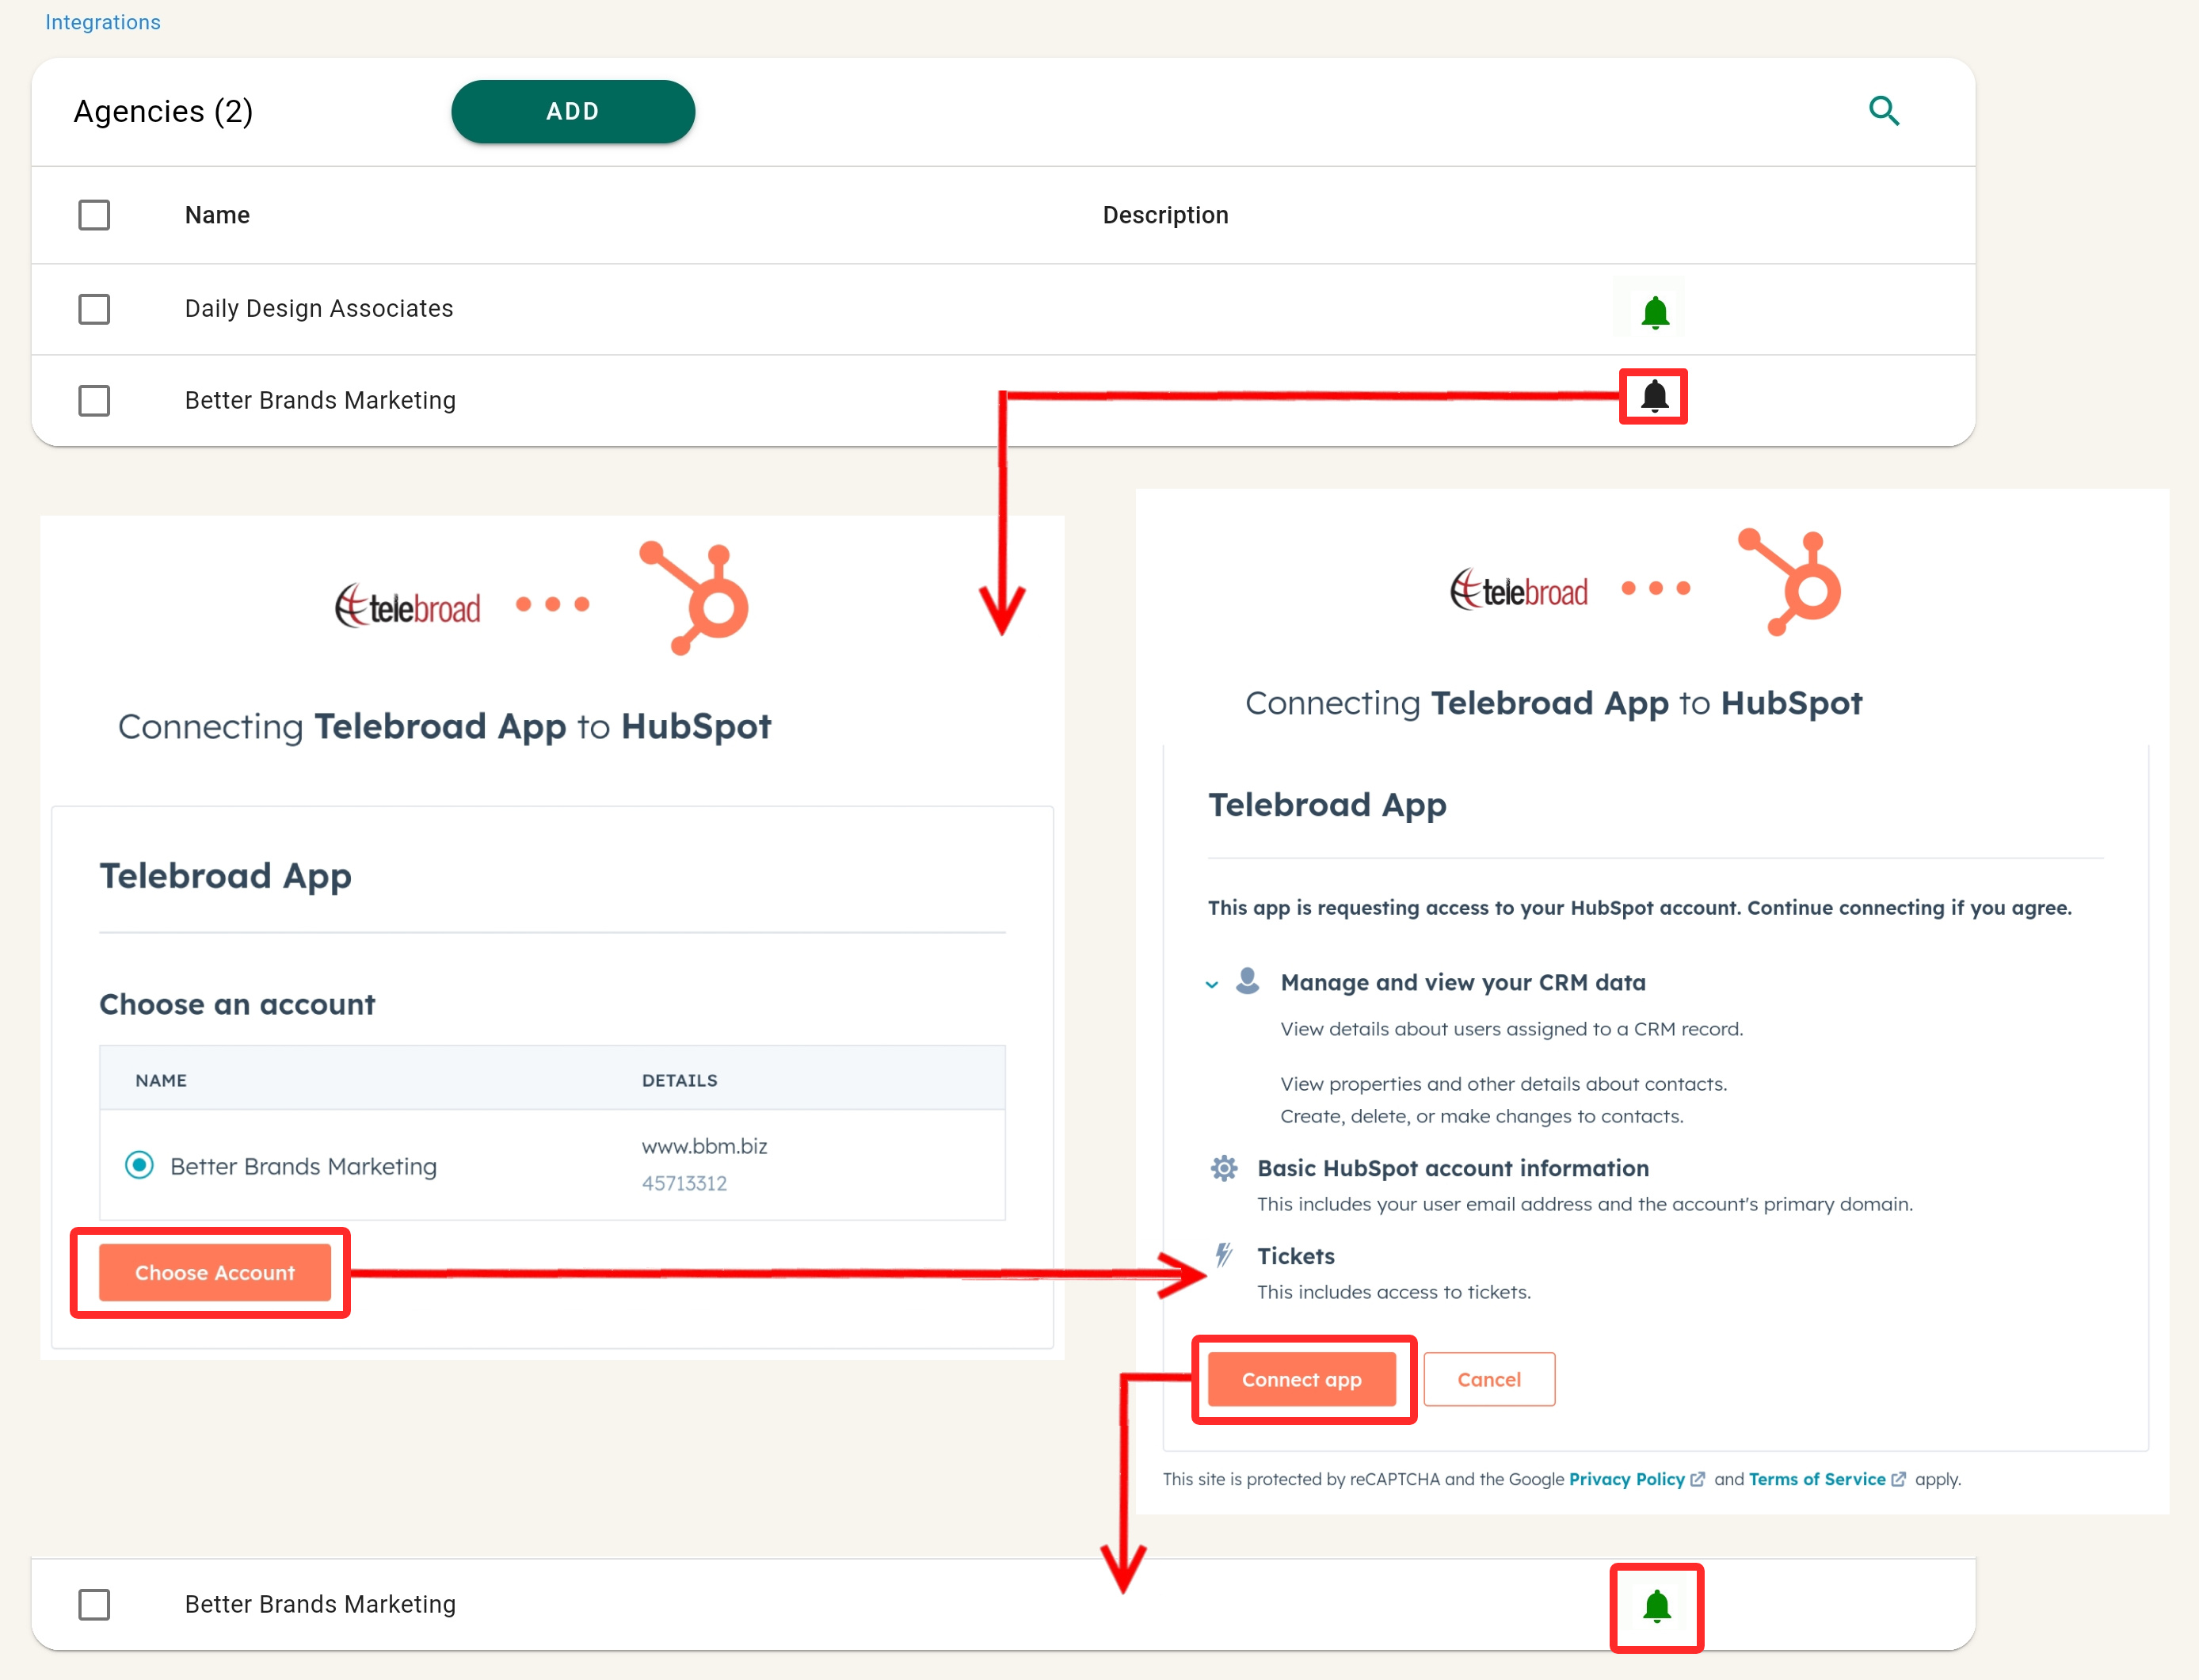Click the gear icon for Basic HubSpot information
This screenshot has width=2199, height=1680.
pos(1224,1168)
